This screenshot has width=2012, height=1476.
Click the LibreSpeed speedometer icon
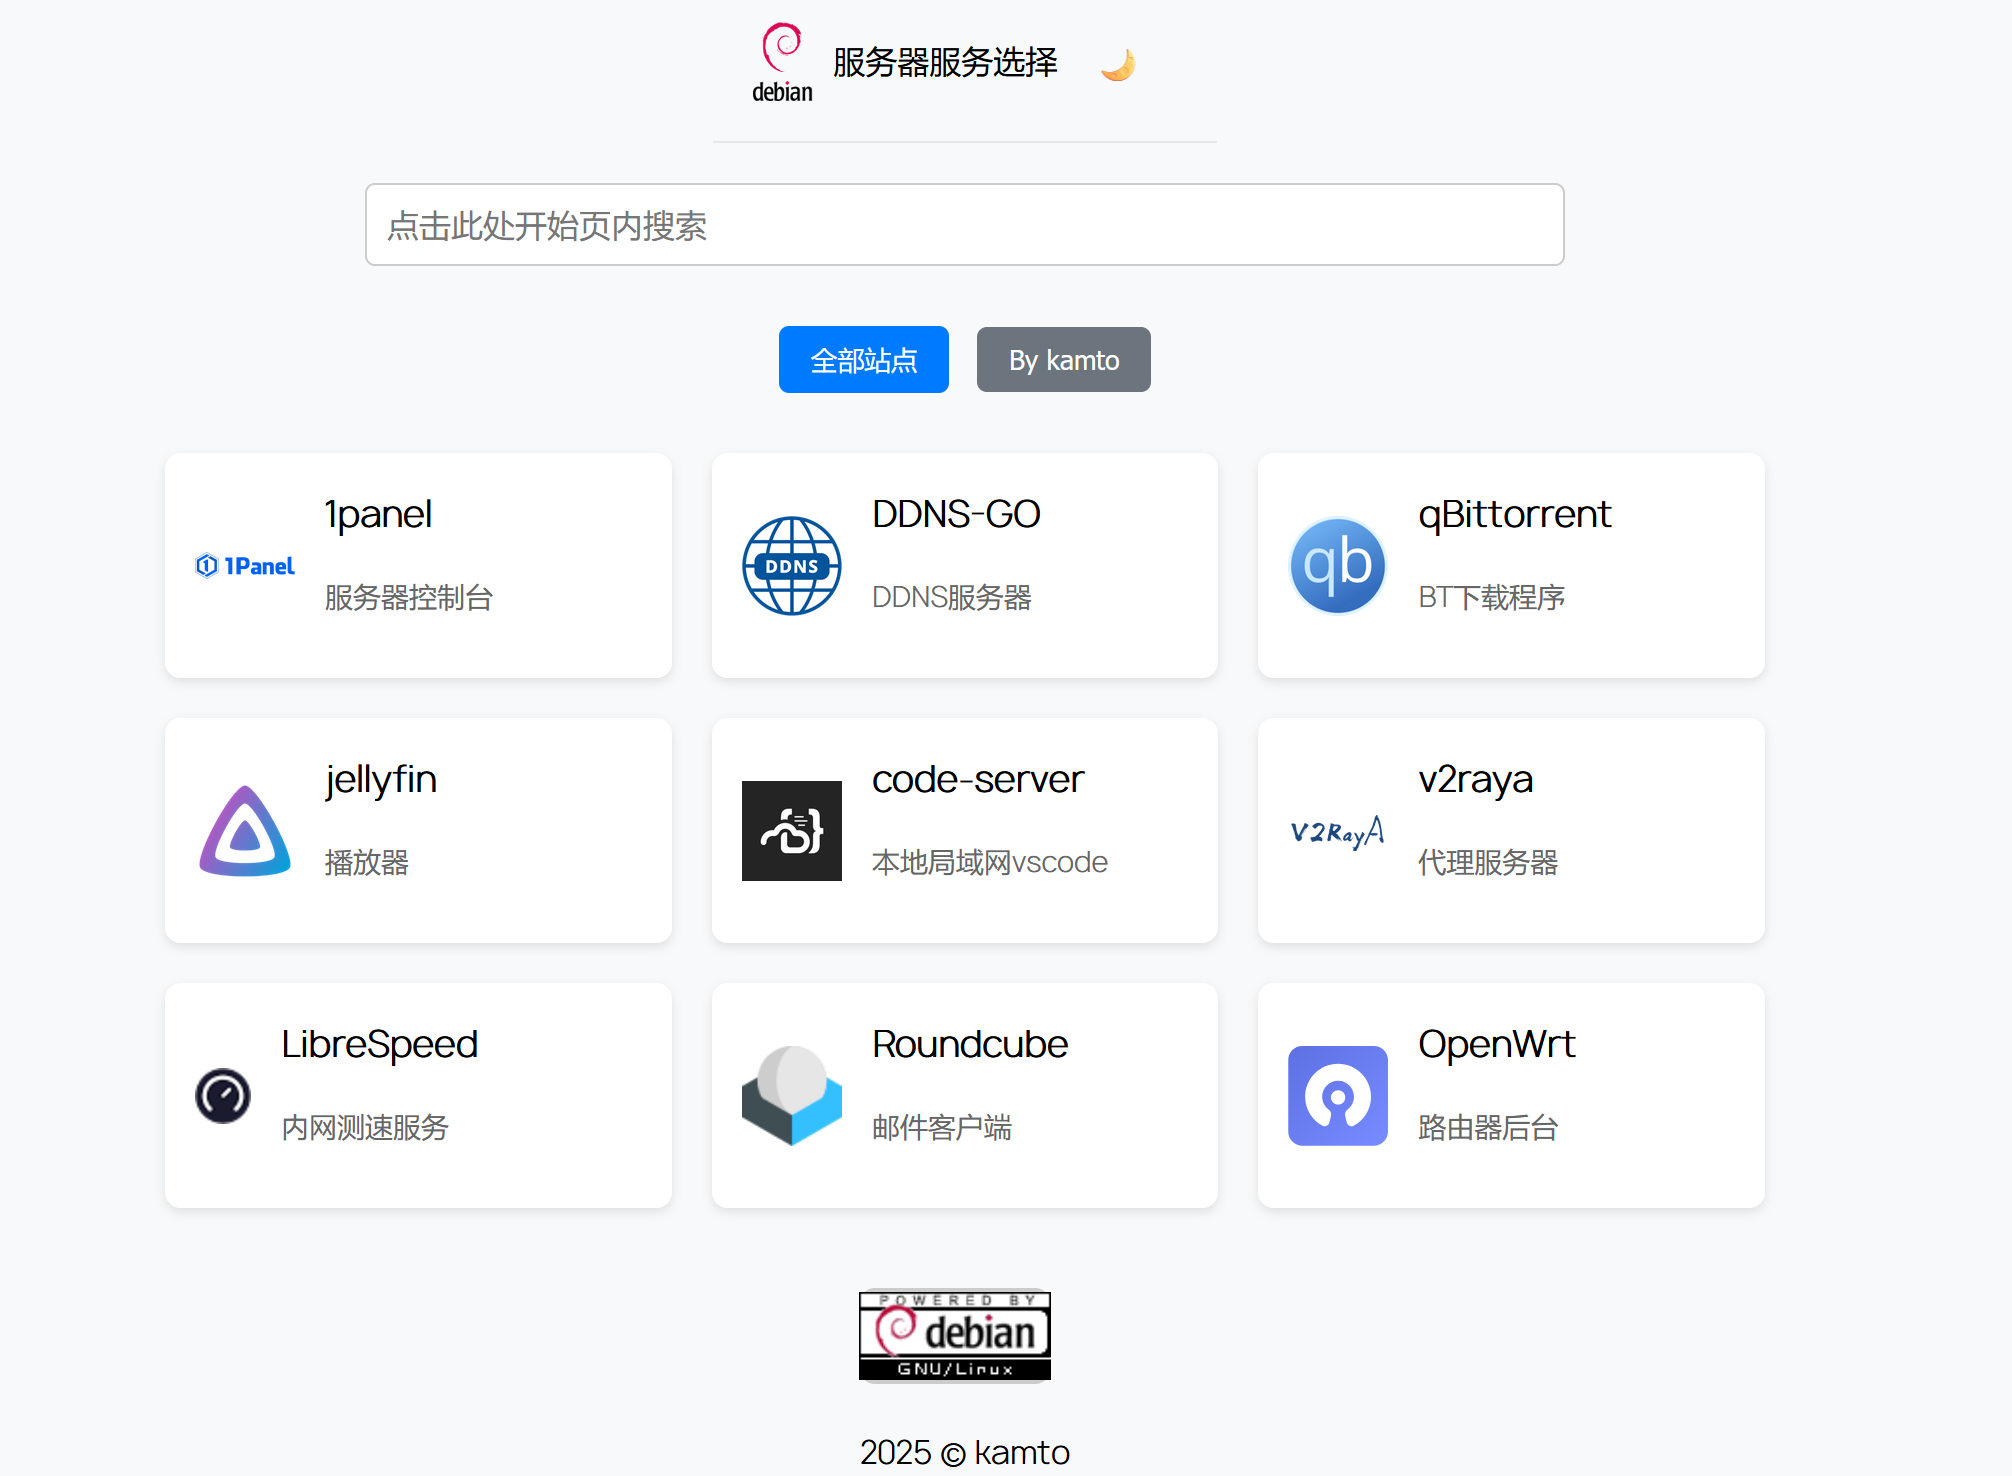[223, 1096]
